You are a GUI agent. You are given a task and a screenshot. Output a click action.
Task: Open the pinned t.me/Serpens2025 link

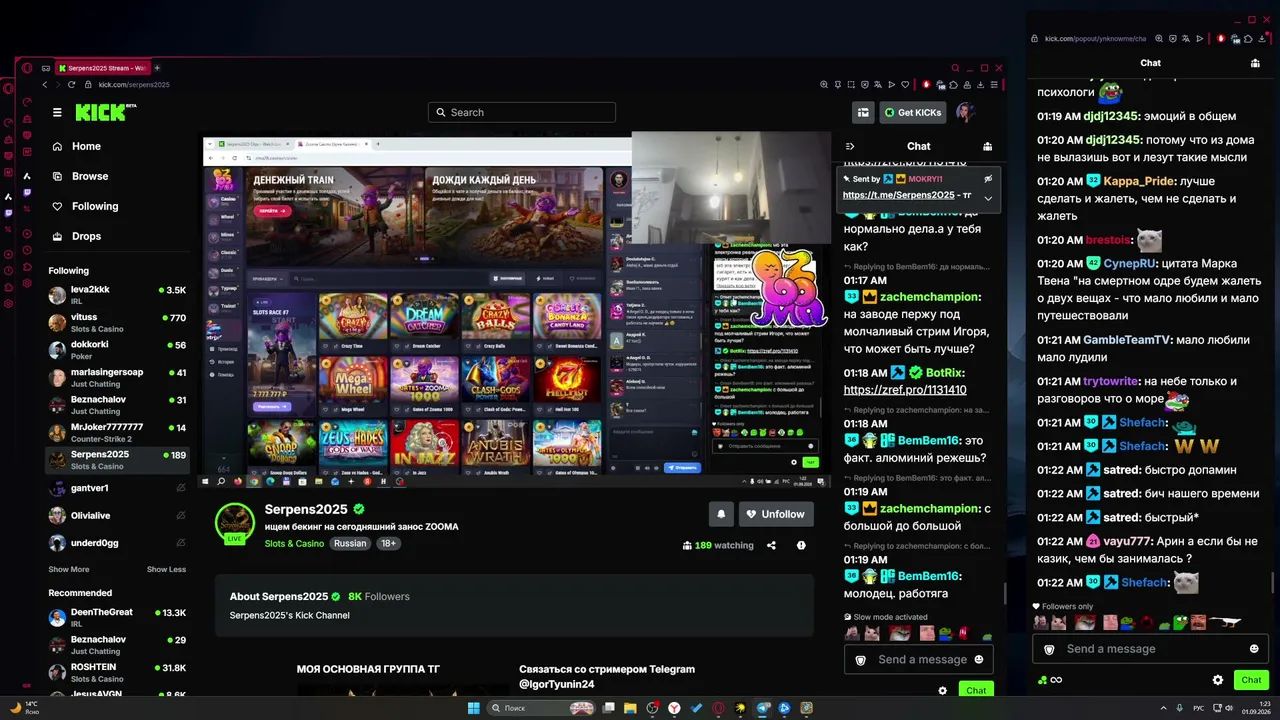pos(898,195)
